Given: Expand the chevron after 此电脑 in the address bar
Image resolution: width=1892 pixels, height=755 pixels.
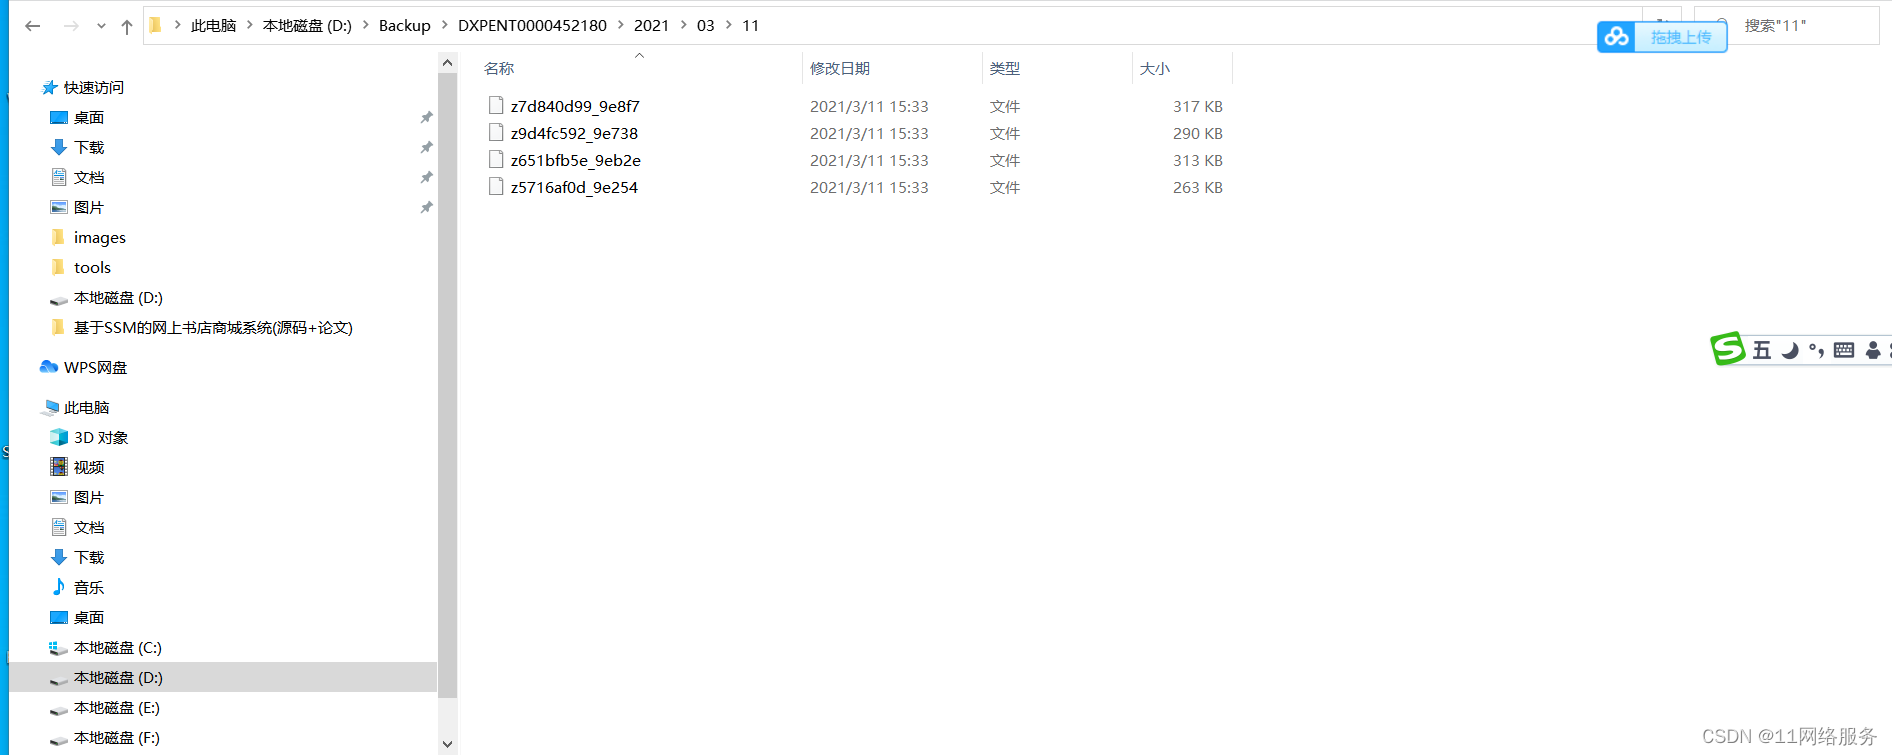Looking at the screenshot, I should pyautogui.click(x=249, y=25).
